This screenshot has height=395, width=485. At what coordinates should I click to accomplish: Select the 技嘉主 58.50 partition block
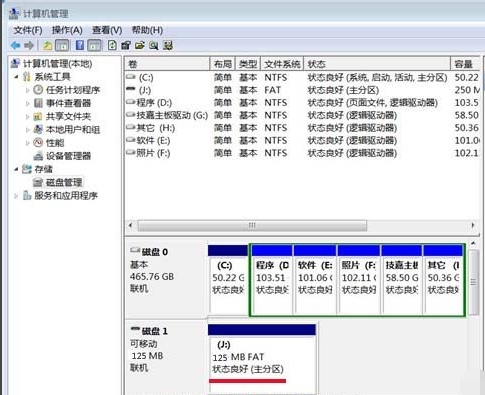[x=402, y=280]
